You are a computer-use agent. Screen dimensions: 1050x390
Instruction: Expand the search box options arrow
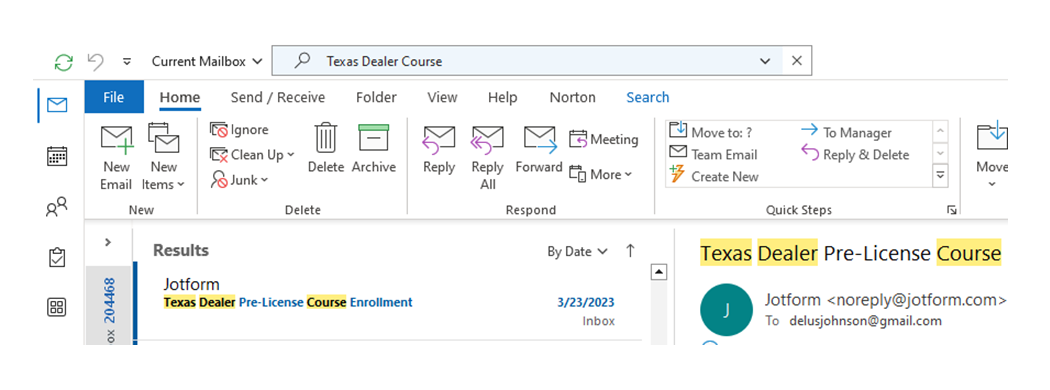[x=765, y=61]
